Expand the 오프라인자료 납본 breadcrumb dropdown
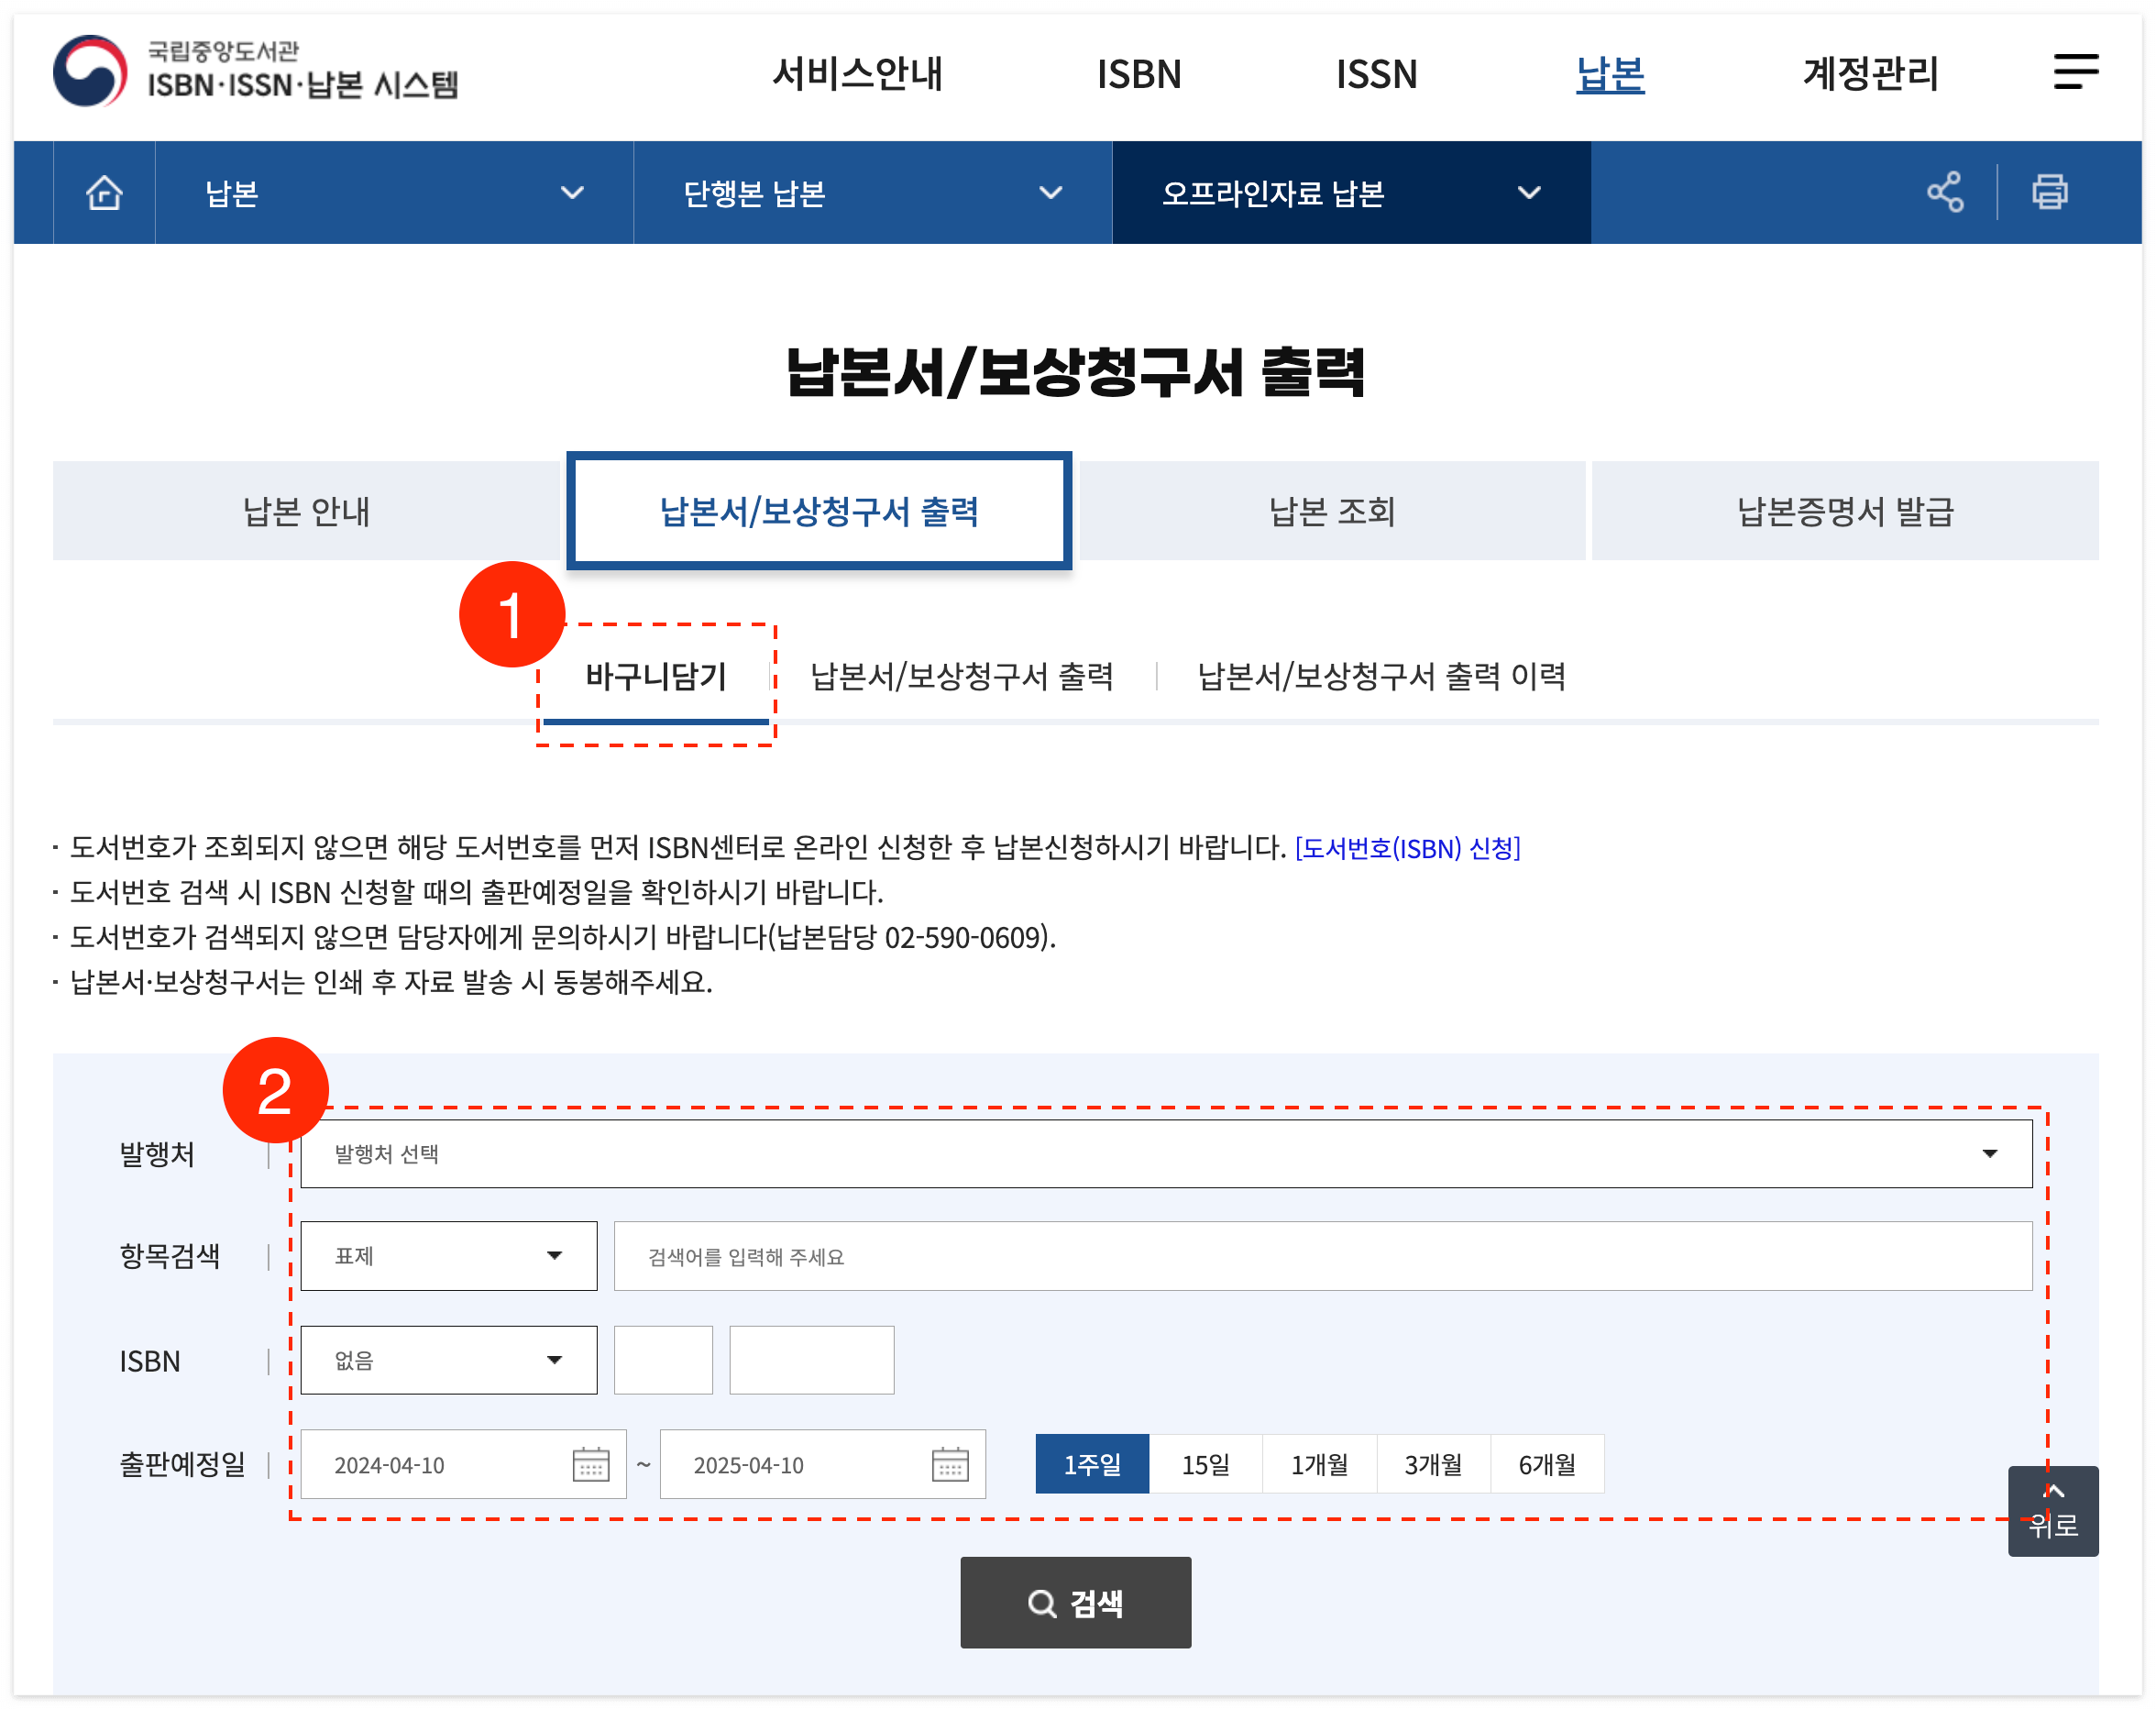This screenshot has width=2156, height=1709. click(x=1350, y=192)
